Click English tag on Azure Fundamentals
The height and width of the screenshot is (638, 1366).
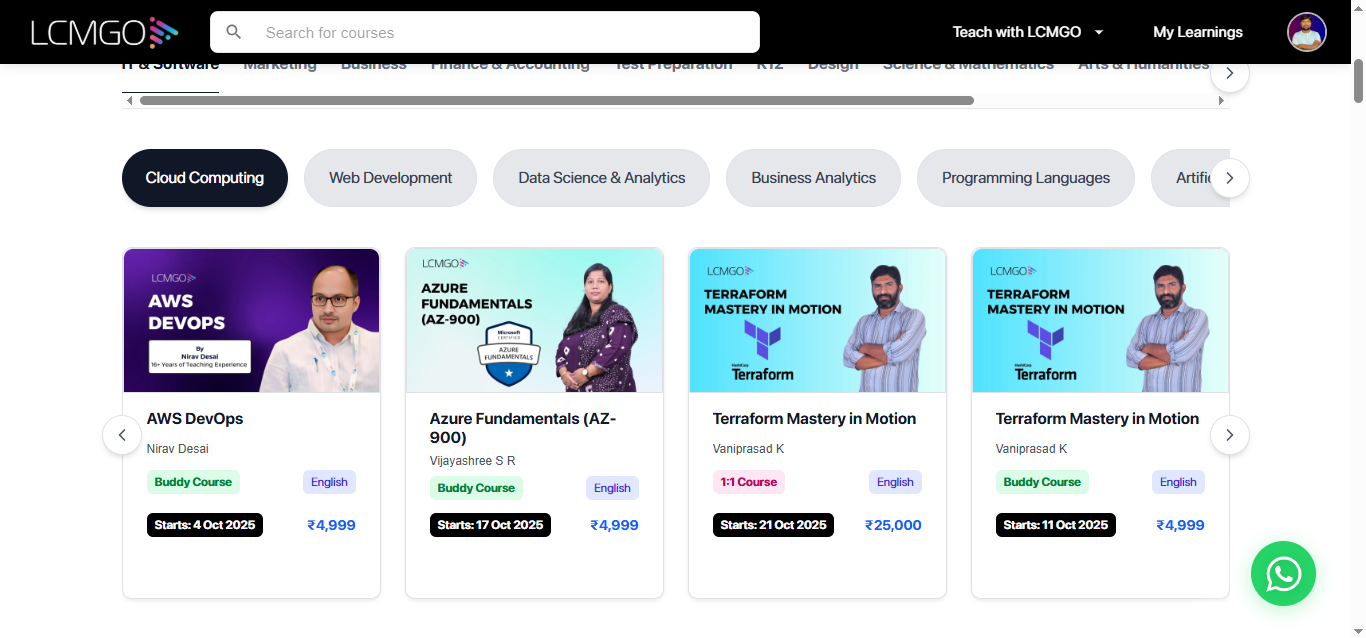pos(612,488)
